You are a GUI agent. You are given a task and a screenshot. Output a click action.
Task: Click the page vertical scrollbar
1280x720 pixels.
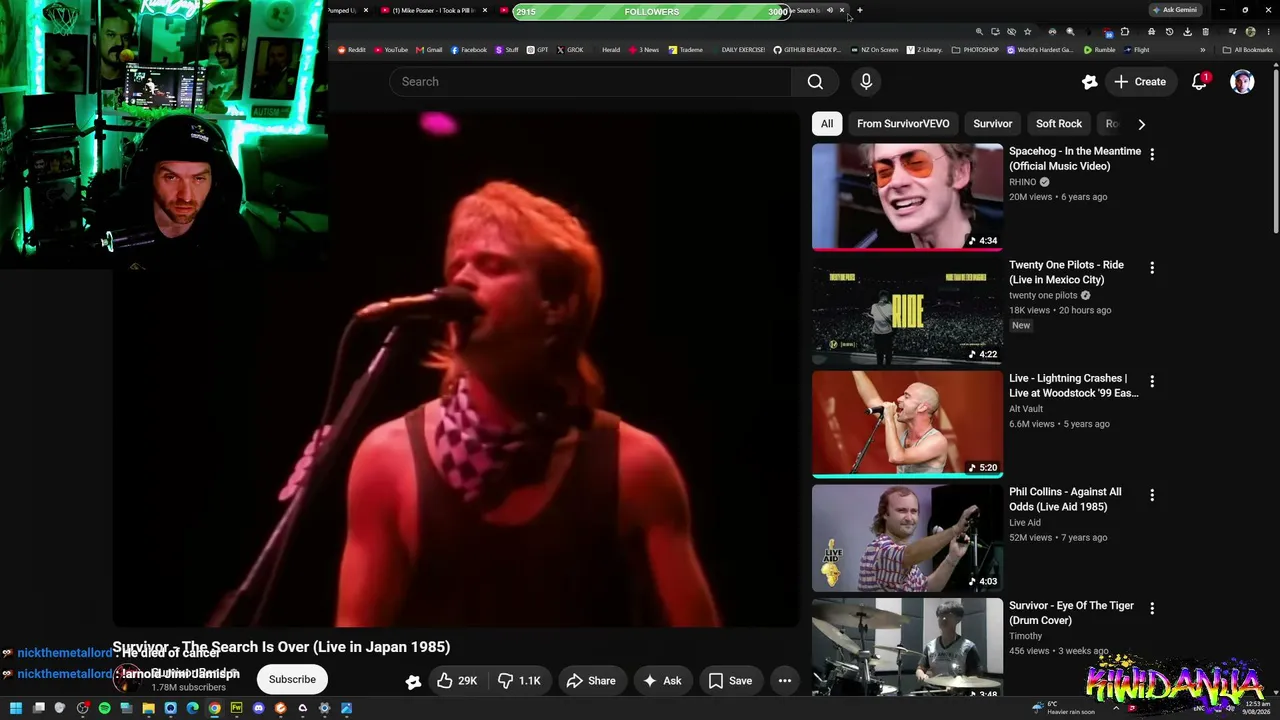pos(1275,150)
